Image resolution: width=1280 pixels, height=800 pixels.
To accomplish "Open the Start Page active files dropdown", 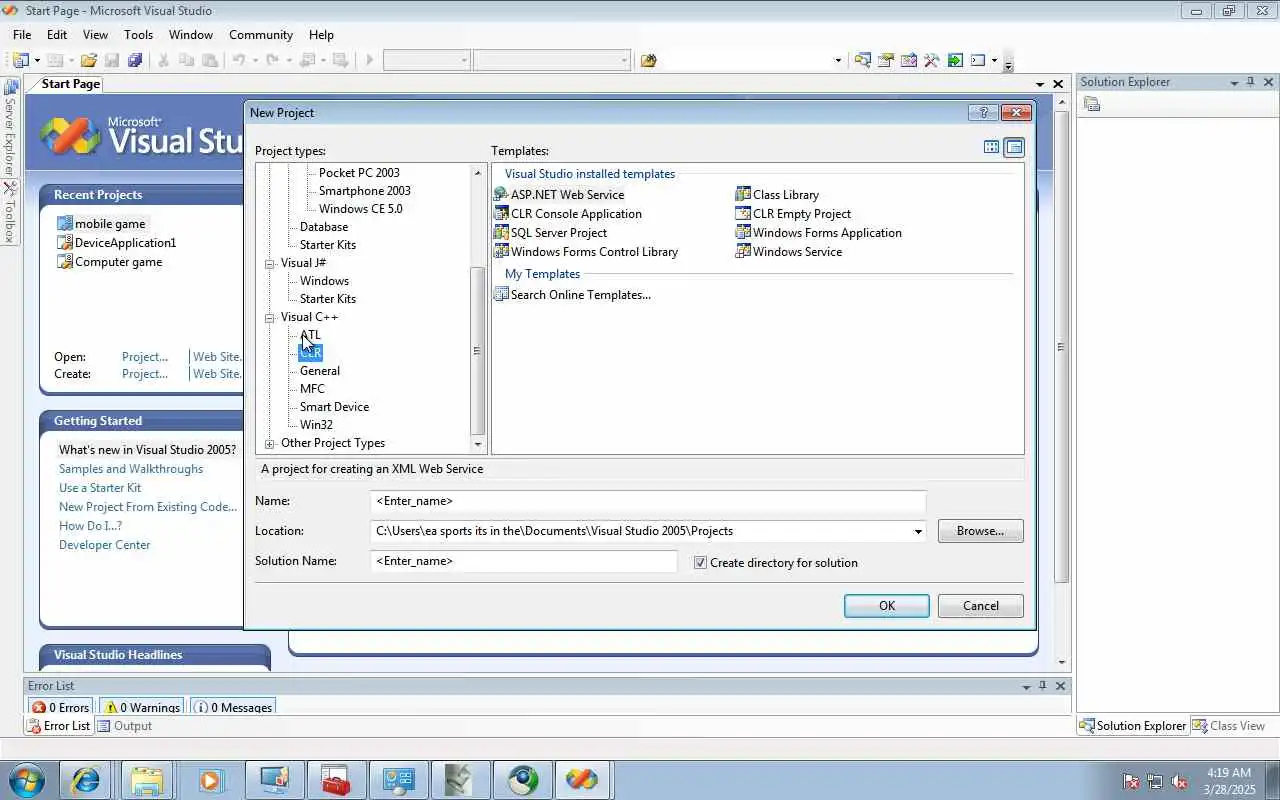I will click(x=1041, y=84).
